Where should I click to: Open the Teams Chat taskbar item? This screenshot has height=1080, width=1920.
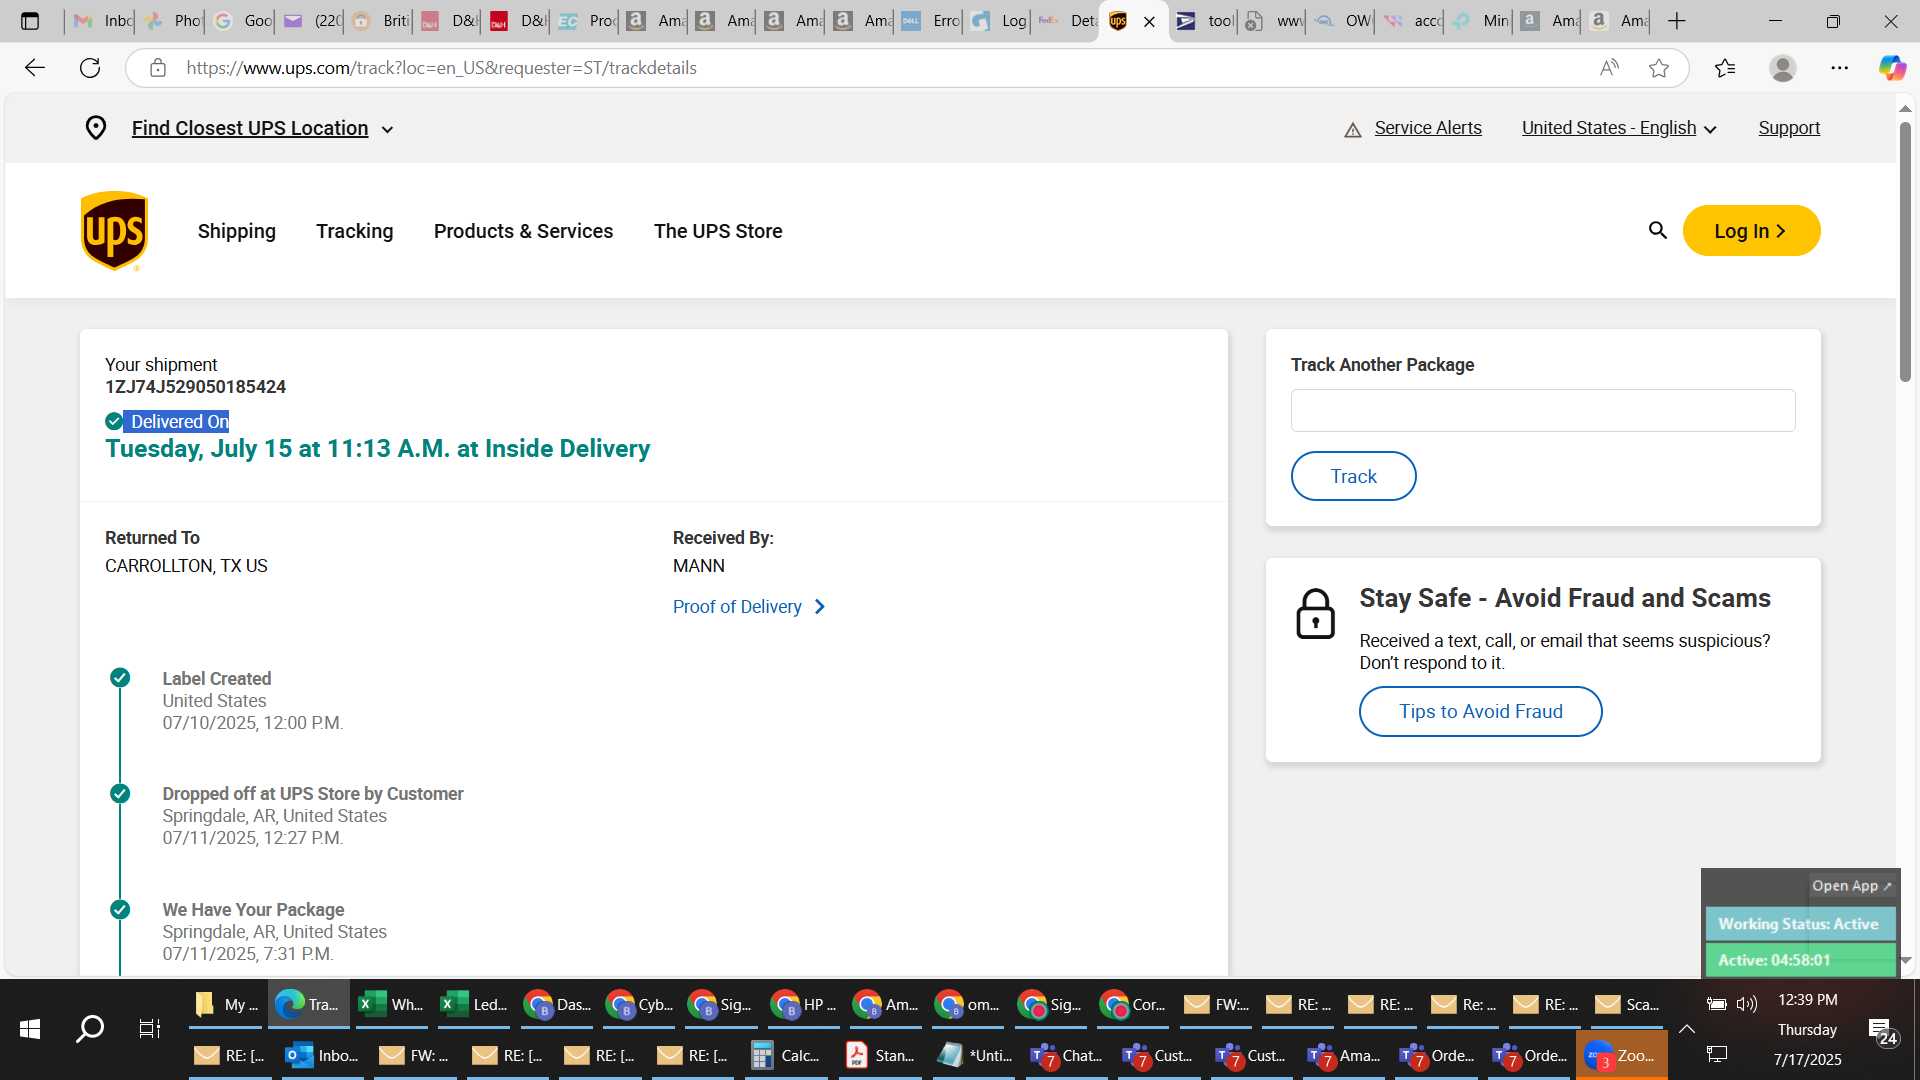[x=1067, y=1056]
